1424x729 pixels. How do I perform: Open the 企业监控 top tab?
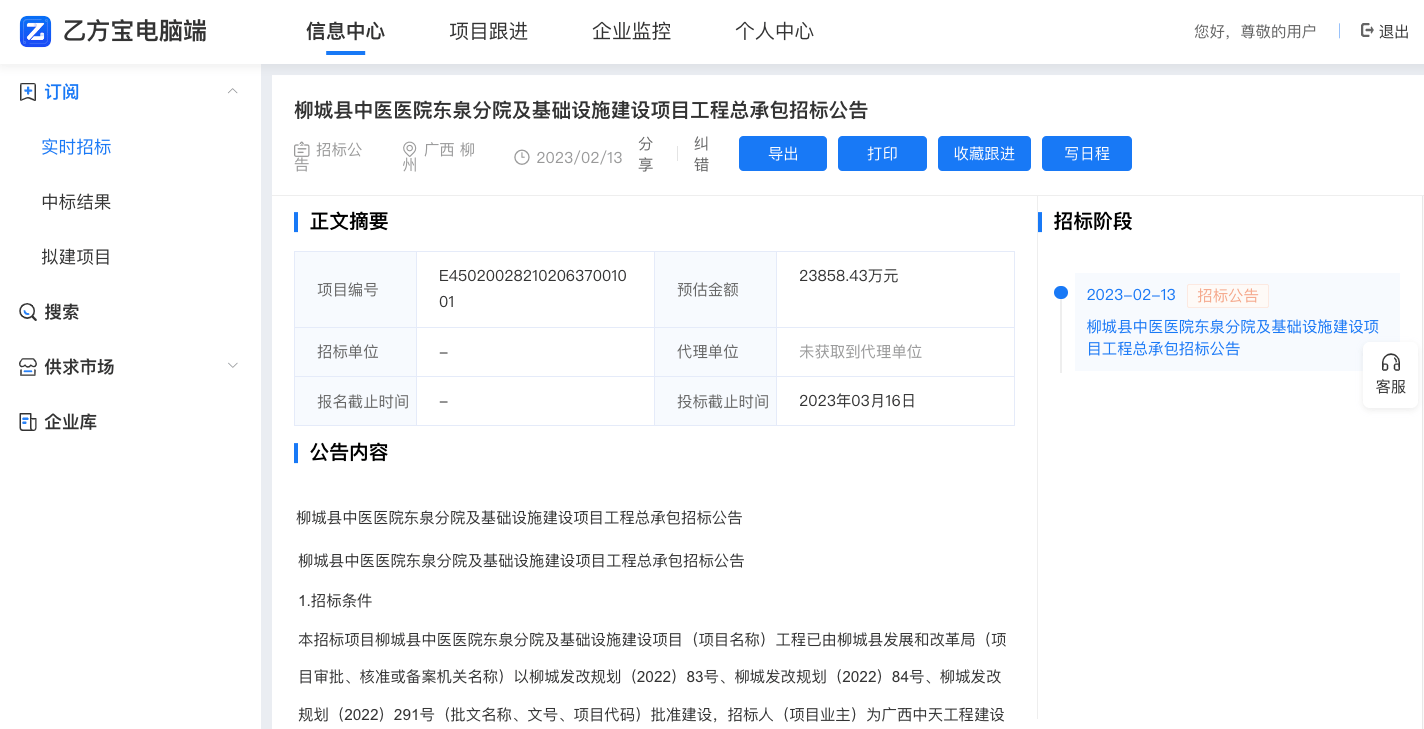[631, 31]
